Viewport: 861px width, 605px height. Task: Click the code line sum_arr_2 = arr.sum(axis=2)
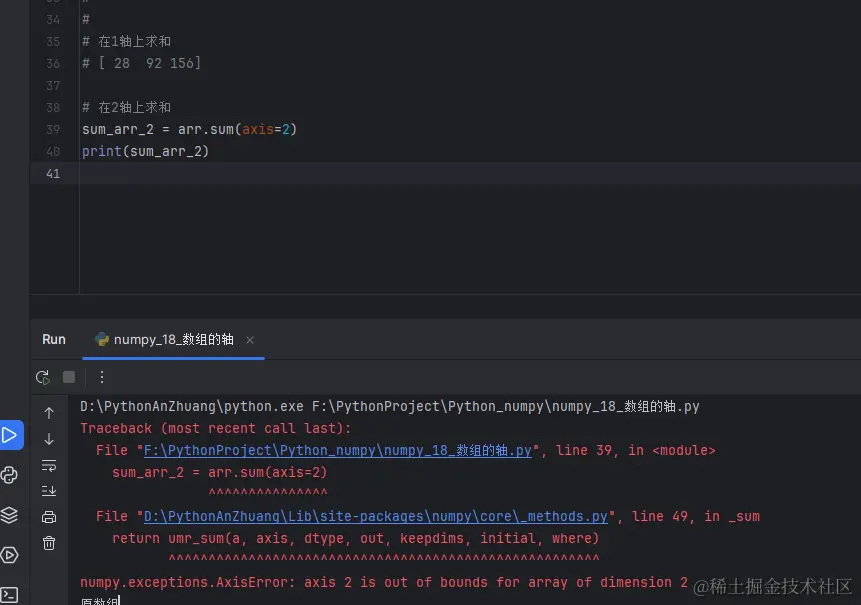pos(189,130)
